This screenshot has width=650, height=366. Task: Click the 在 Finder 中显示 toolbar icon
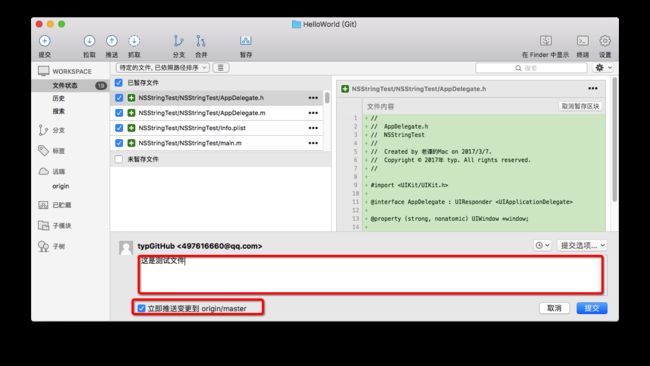pyautogui.click(x=546, y=41)
